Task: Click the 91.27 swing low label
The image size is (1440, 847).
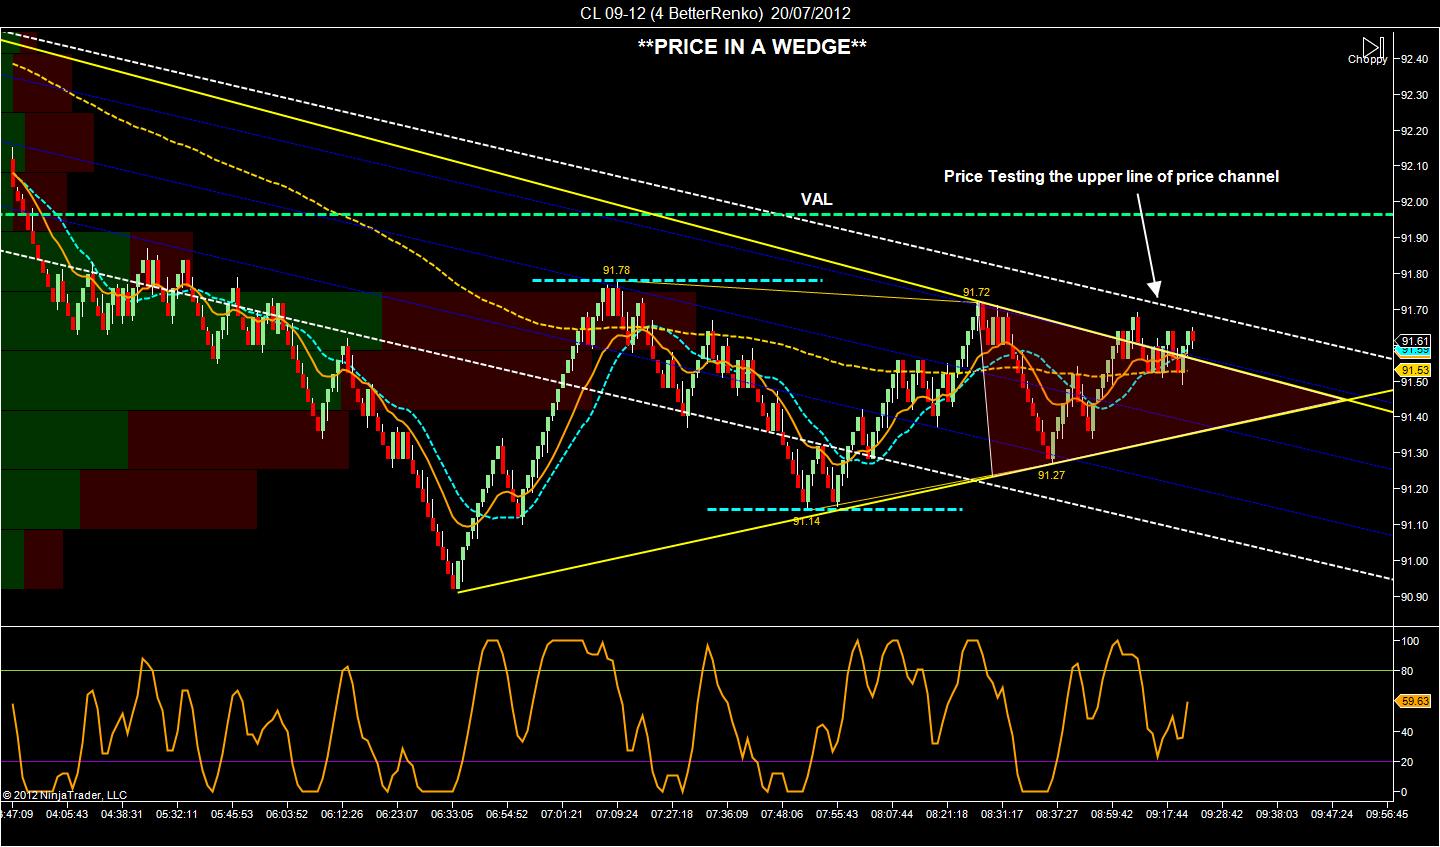Action: (x=1051, y=475)
